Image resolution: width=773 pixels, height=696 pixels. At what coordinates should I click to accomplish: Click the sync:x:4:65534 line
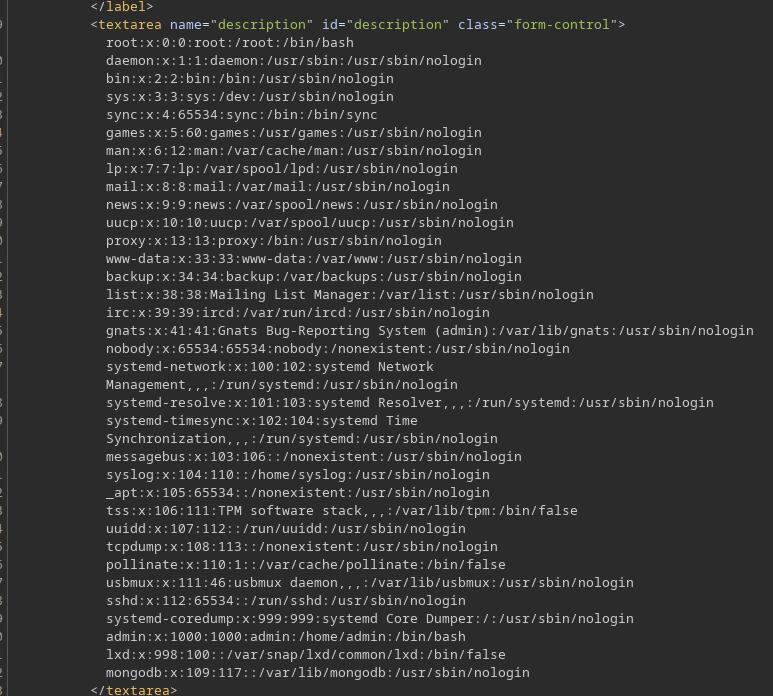coord(242,115)
